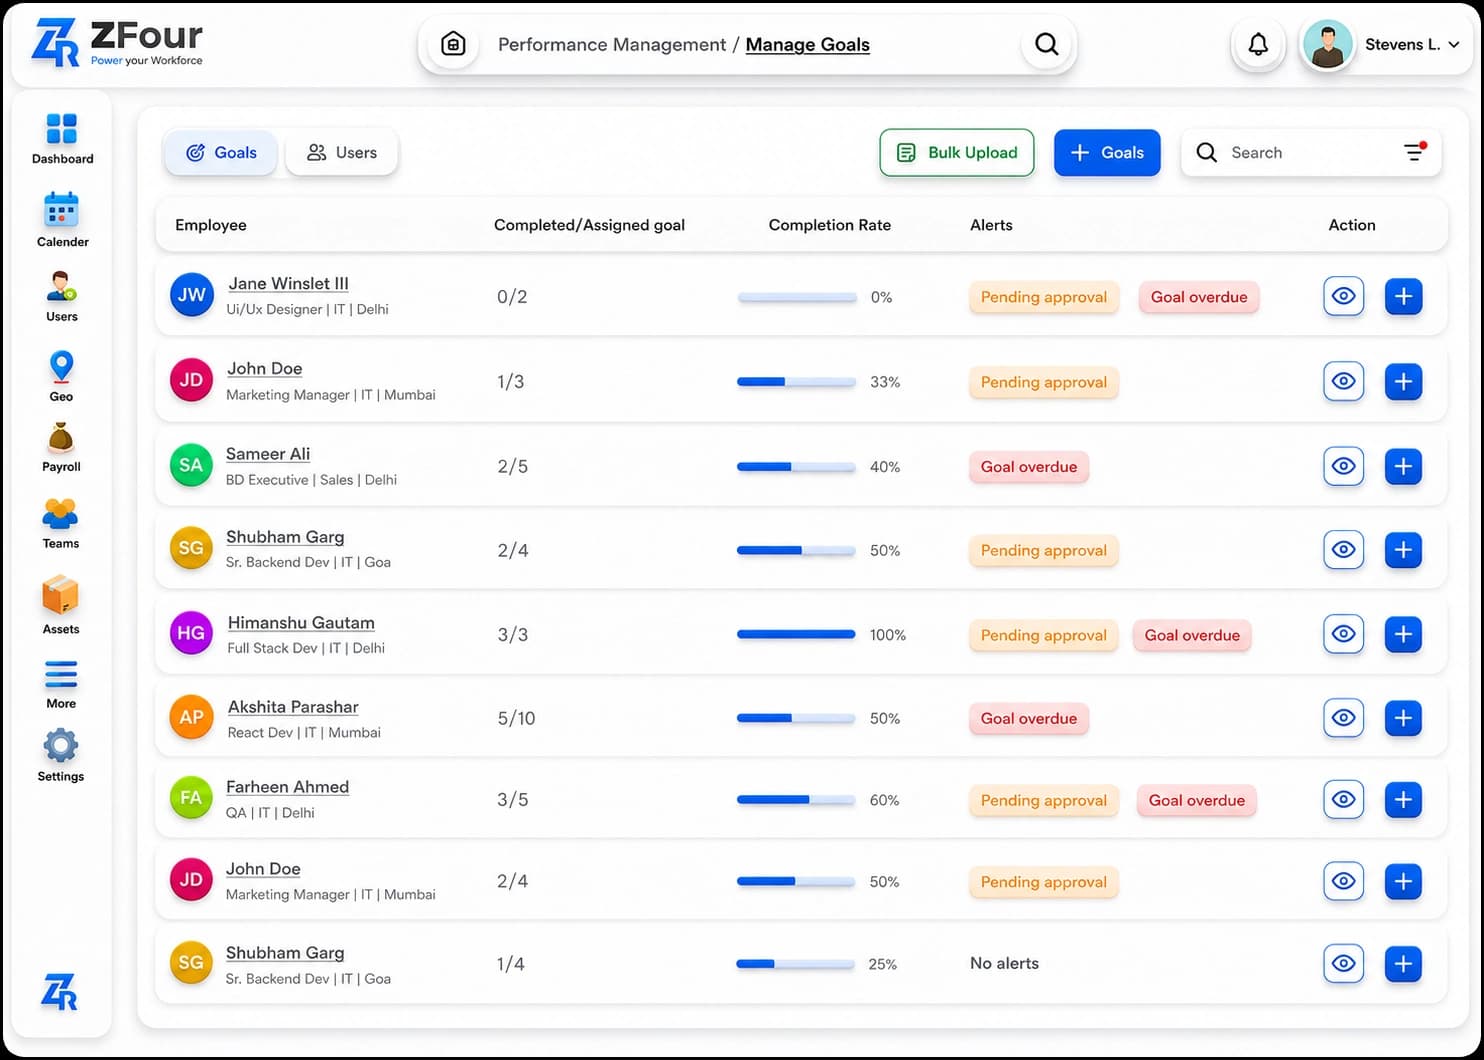Screen dimensions: 1484x1060
Task: Click Completed/Assigned goal column header
Action: coord(589,225)
